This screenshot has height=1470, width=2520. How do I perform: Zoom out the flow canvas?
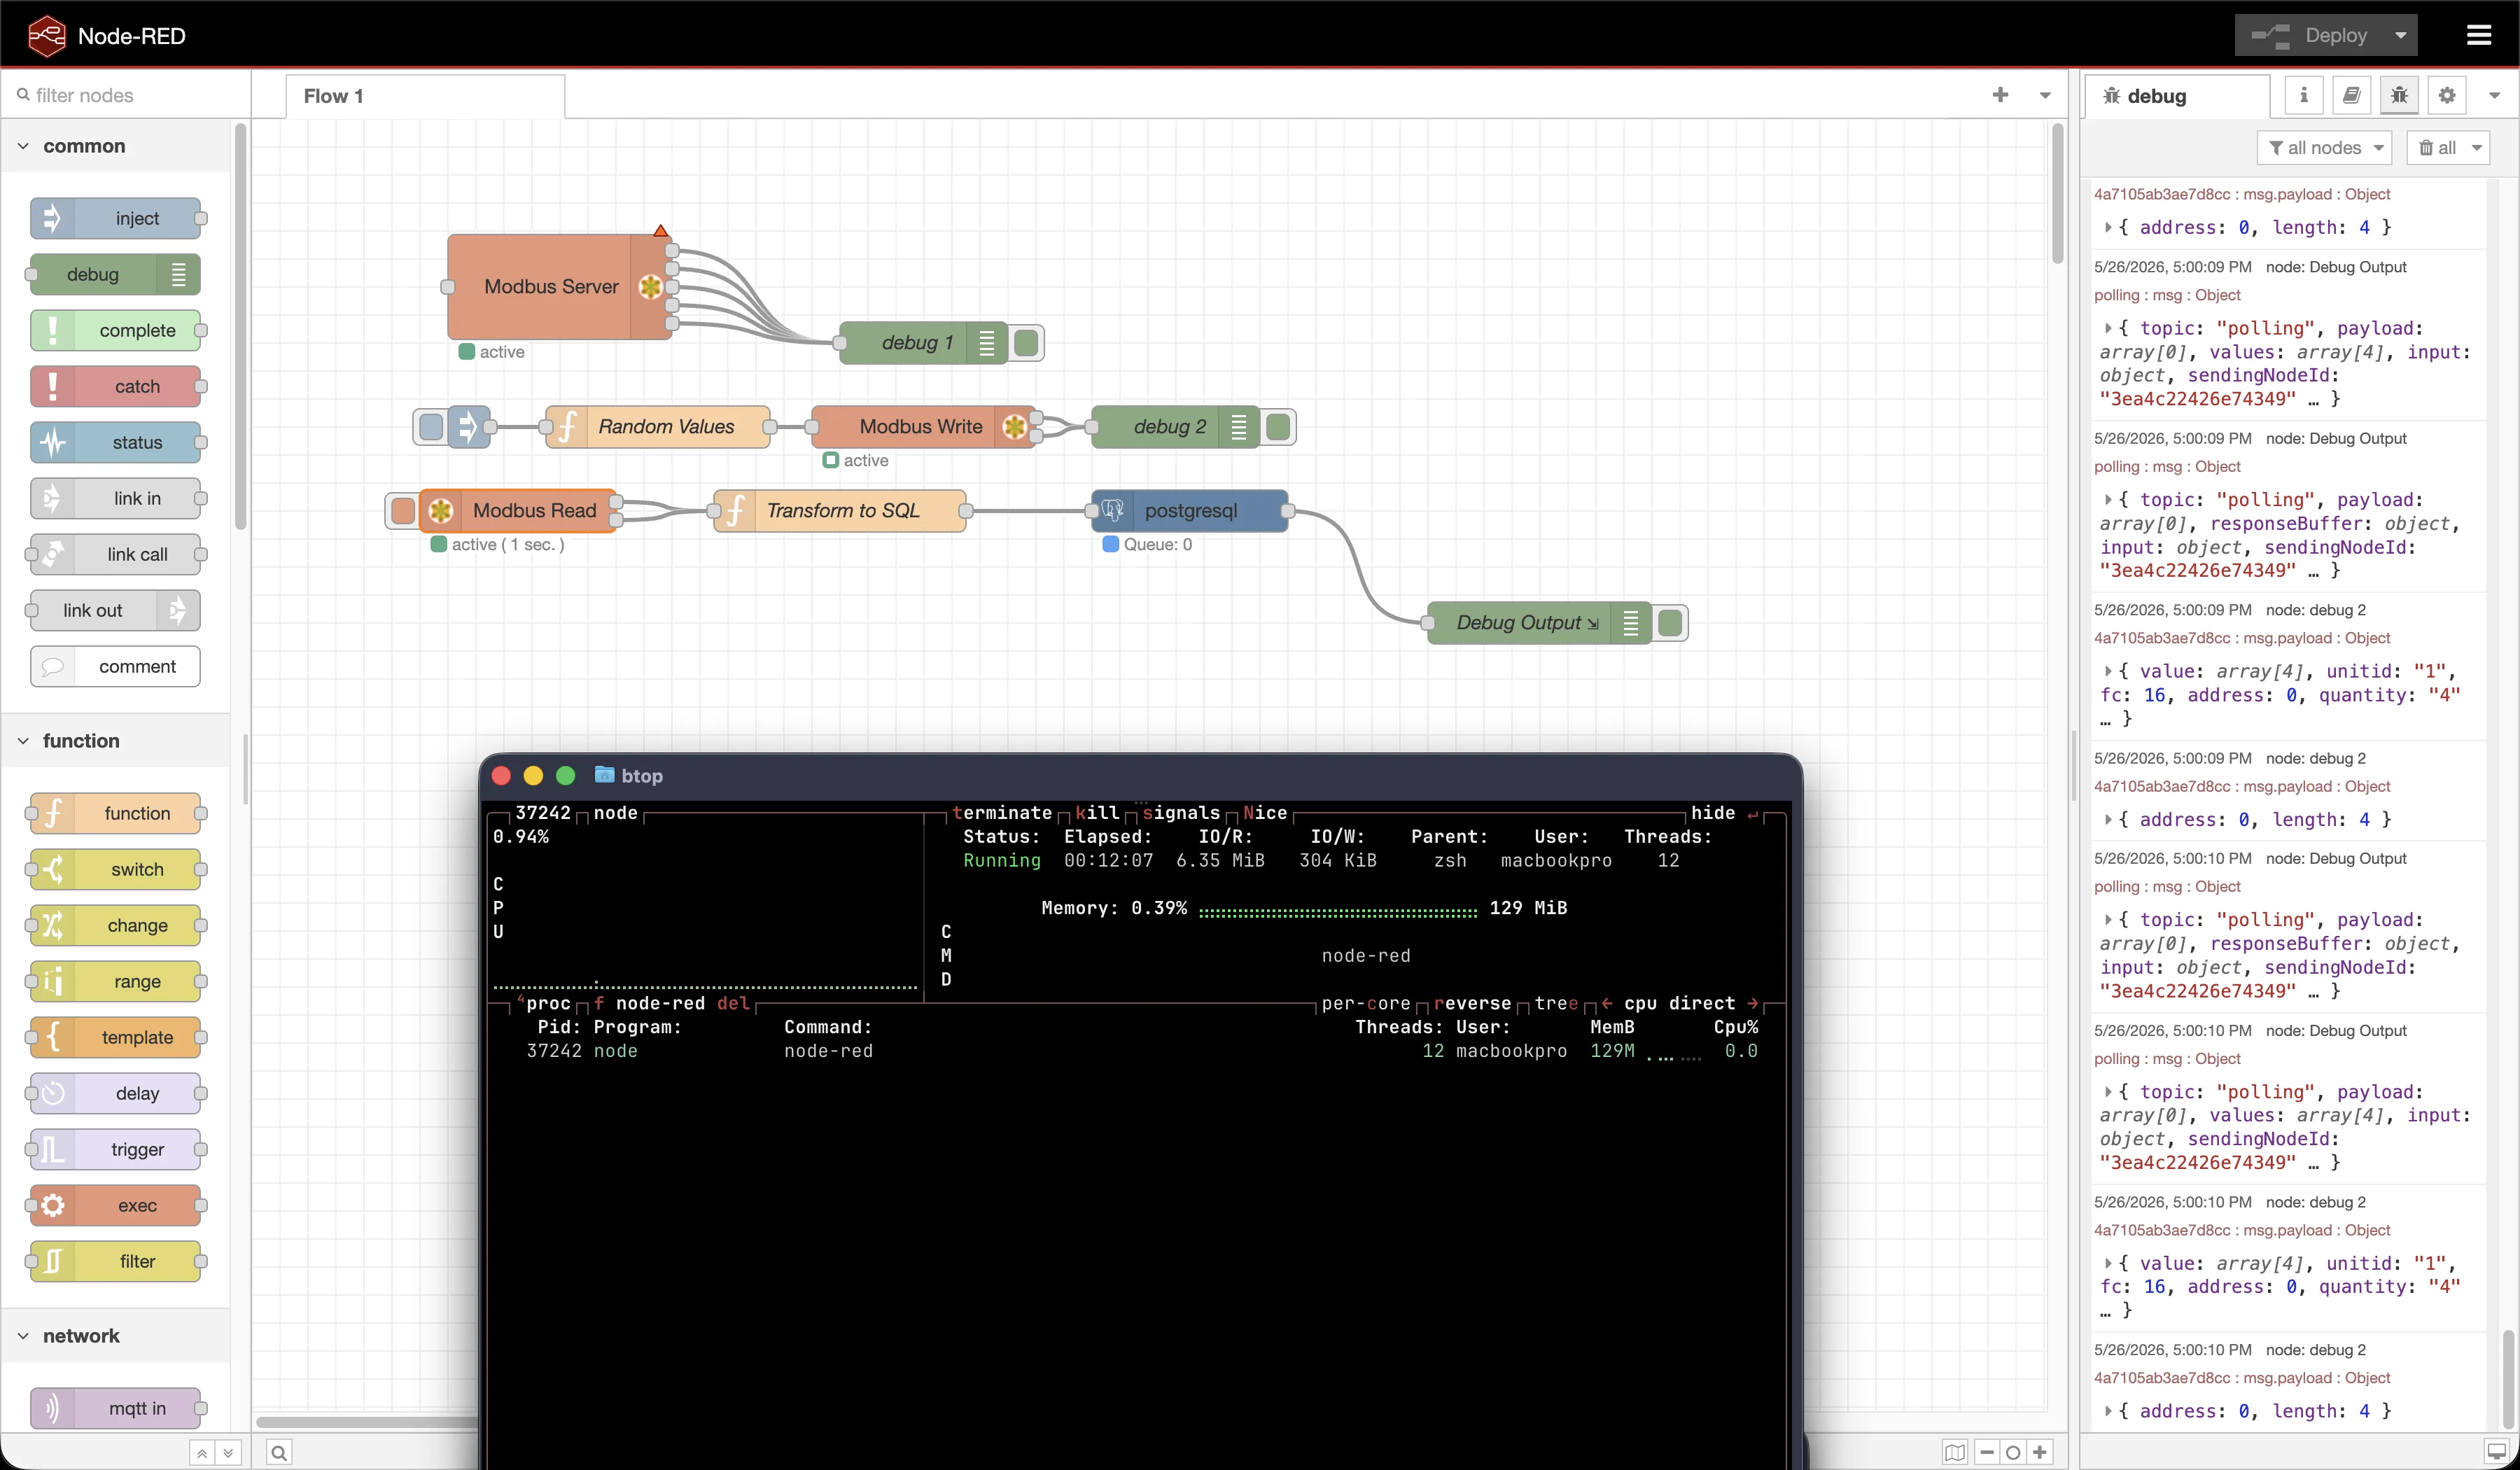(x=1987, y=1452)
